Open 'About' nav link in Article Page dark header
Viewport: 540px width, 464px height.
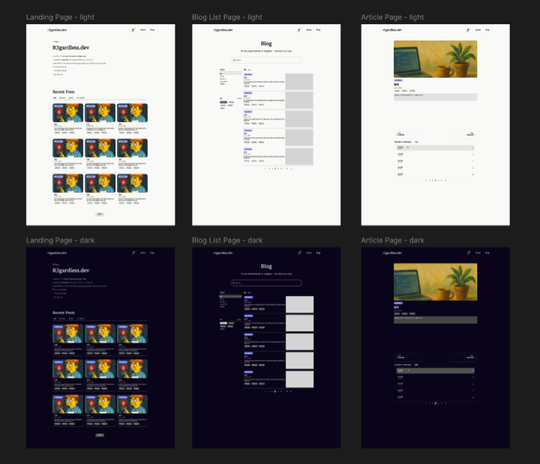tap(478, 253)
